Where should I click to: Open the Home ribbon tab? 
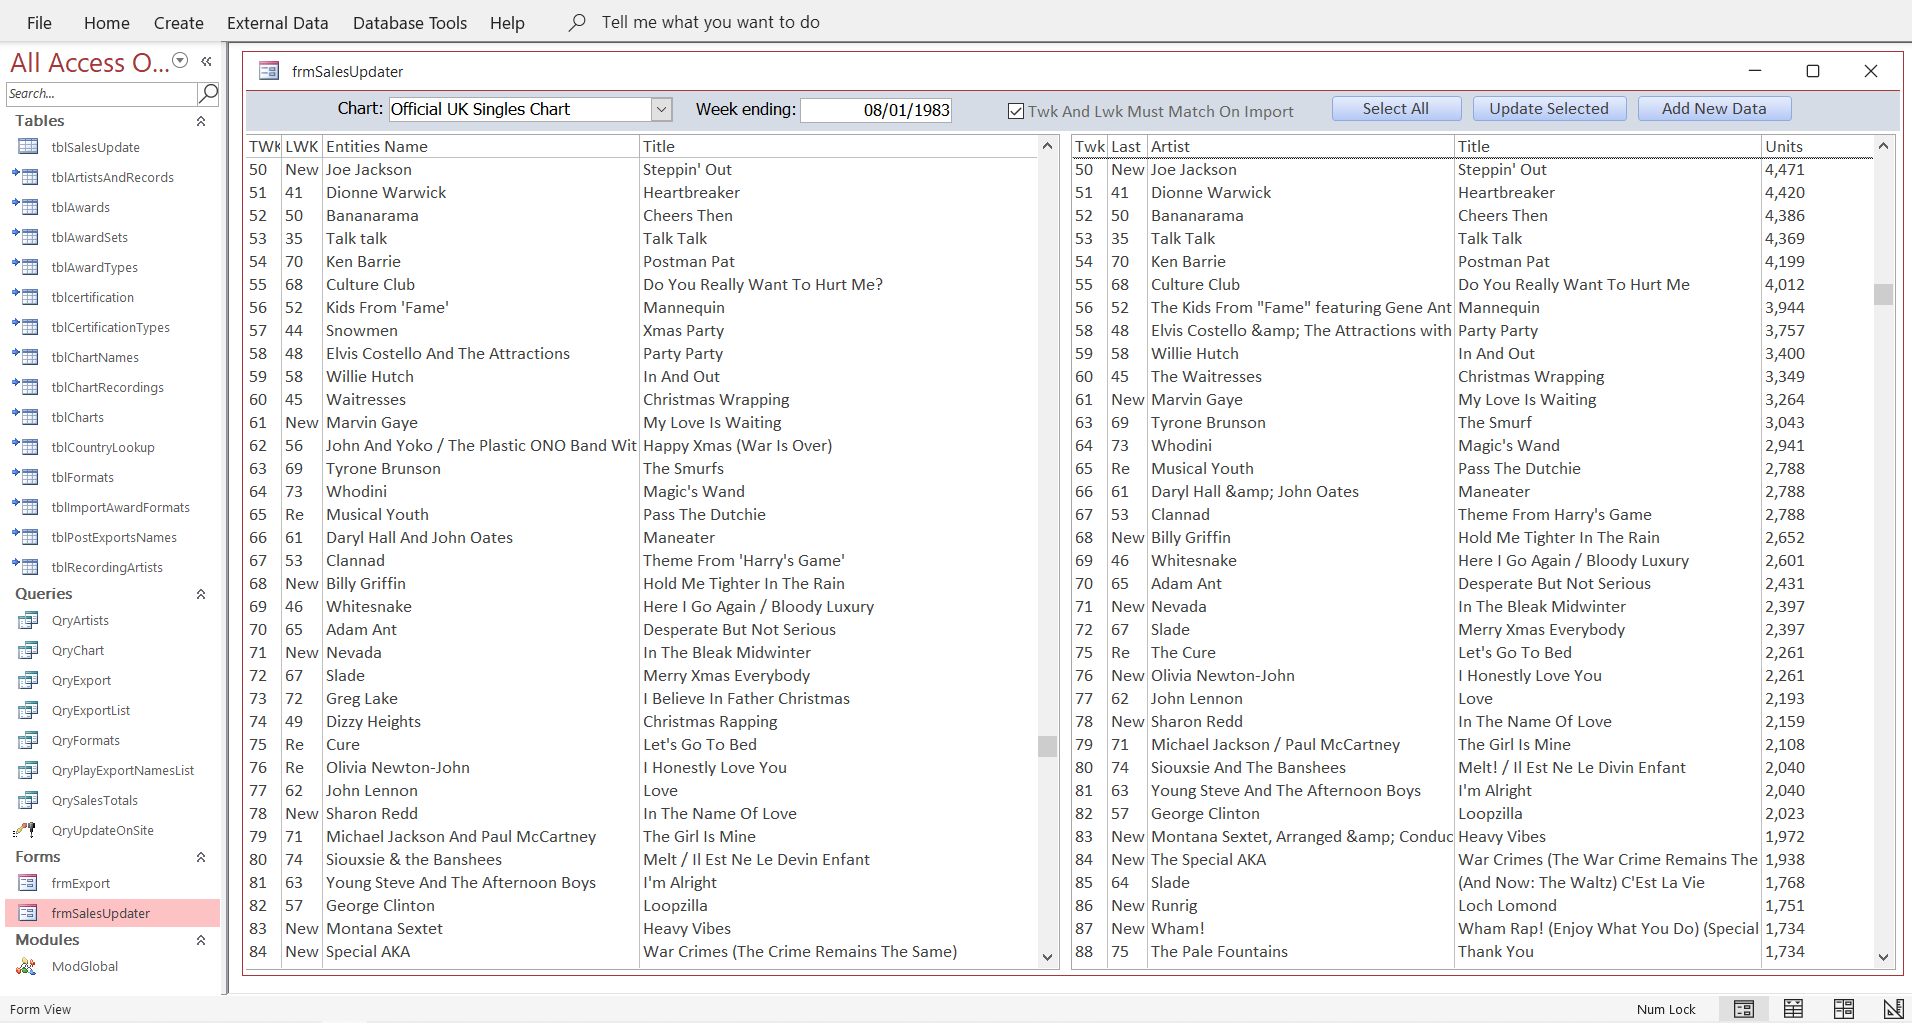point(107,22)
